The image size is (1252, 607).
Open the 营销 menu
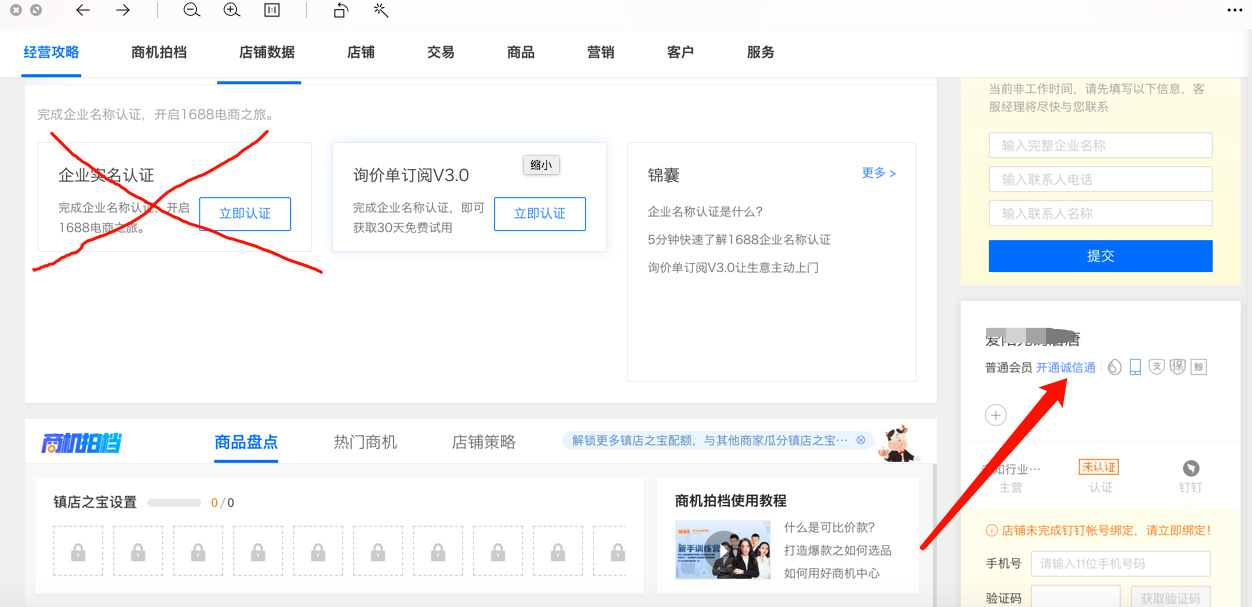click(x=601, y=52)
